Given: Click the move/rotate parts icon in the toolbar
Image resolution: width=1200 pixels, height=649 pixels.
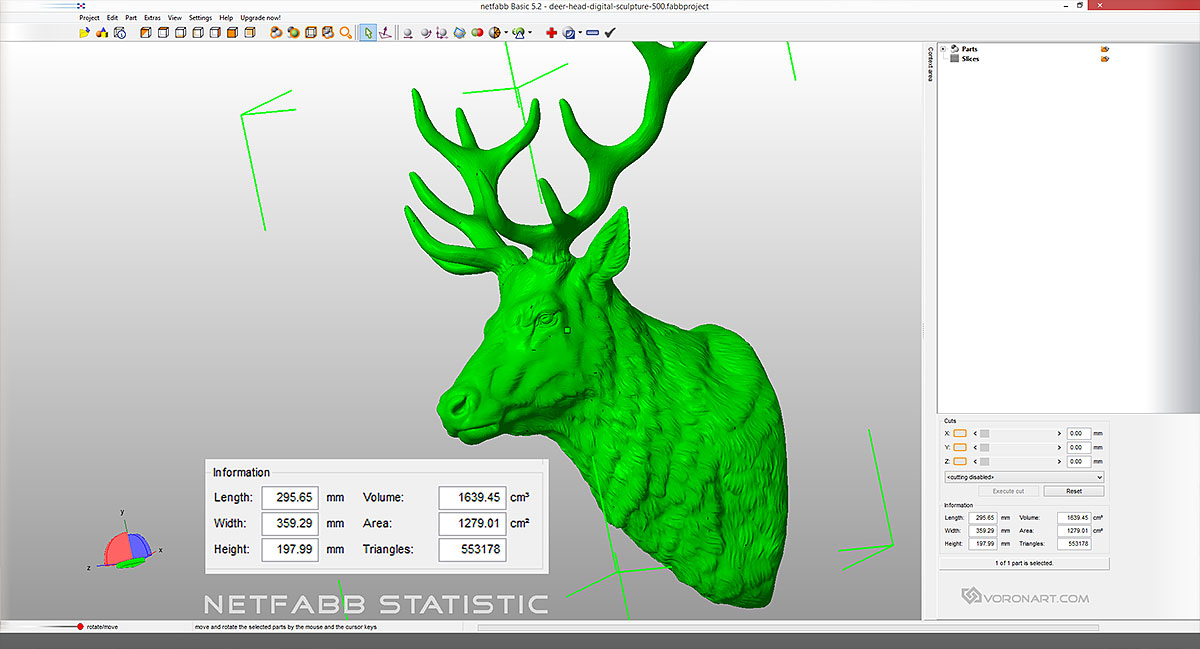Looking at the screenshot, I should [406, 32].
